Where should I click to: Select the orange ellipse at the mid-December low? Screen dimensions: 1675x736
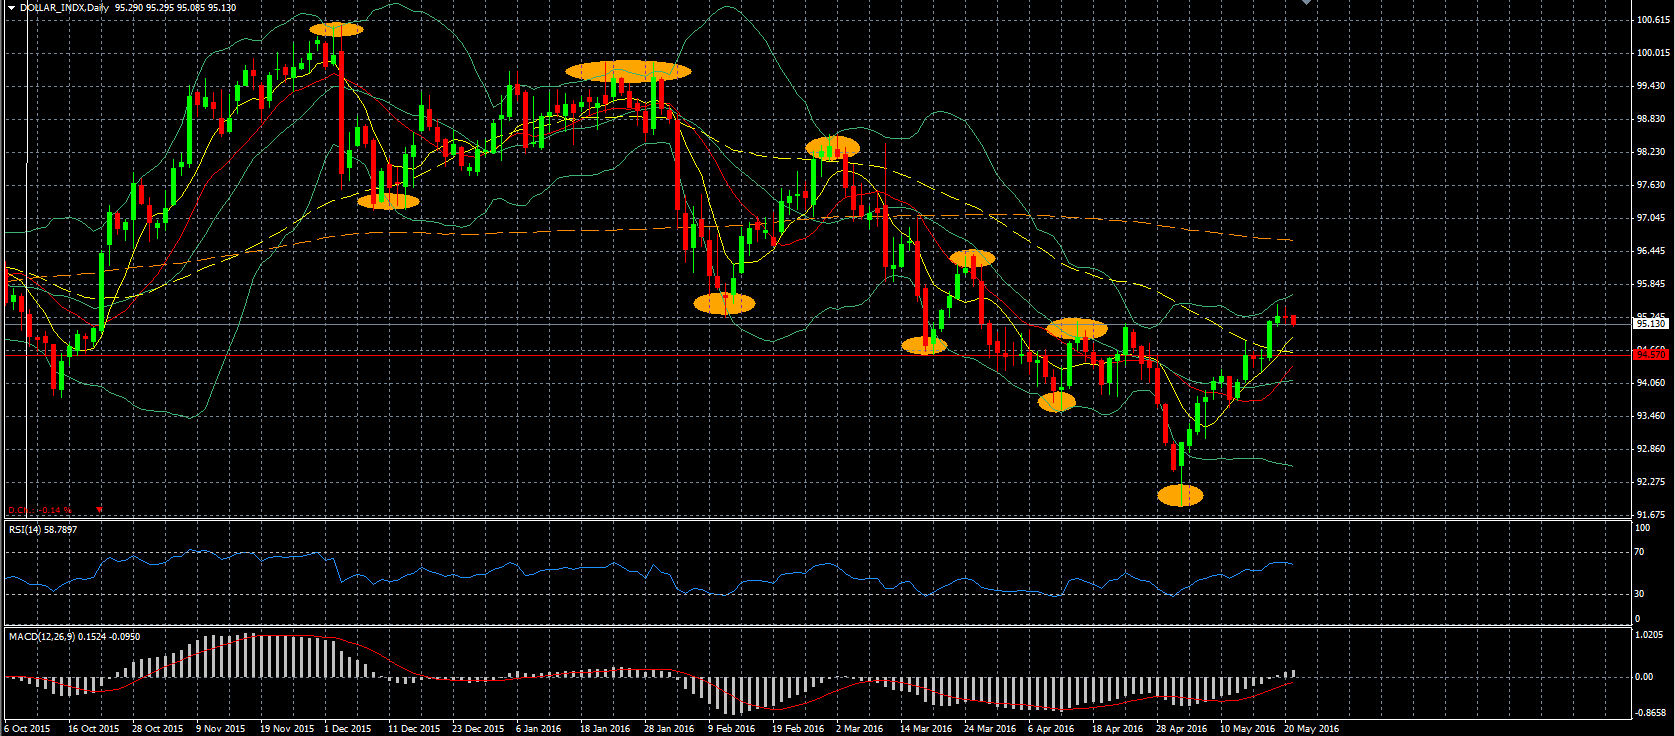(x=388, y=201)
